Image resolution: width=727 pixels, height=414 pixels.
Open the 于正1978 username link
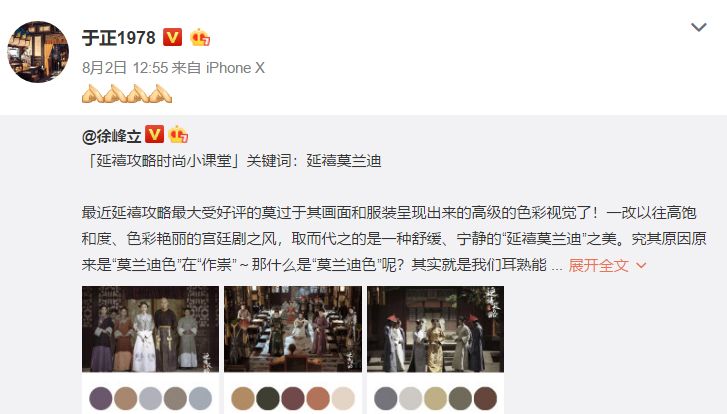coord(119,38)
